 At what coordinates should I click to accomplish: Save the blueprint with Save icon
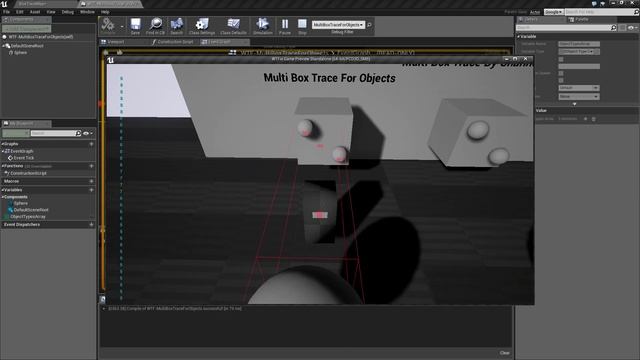135,25
